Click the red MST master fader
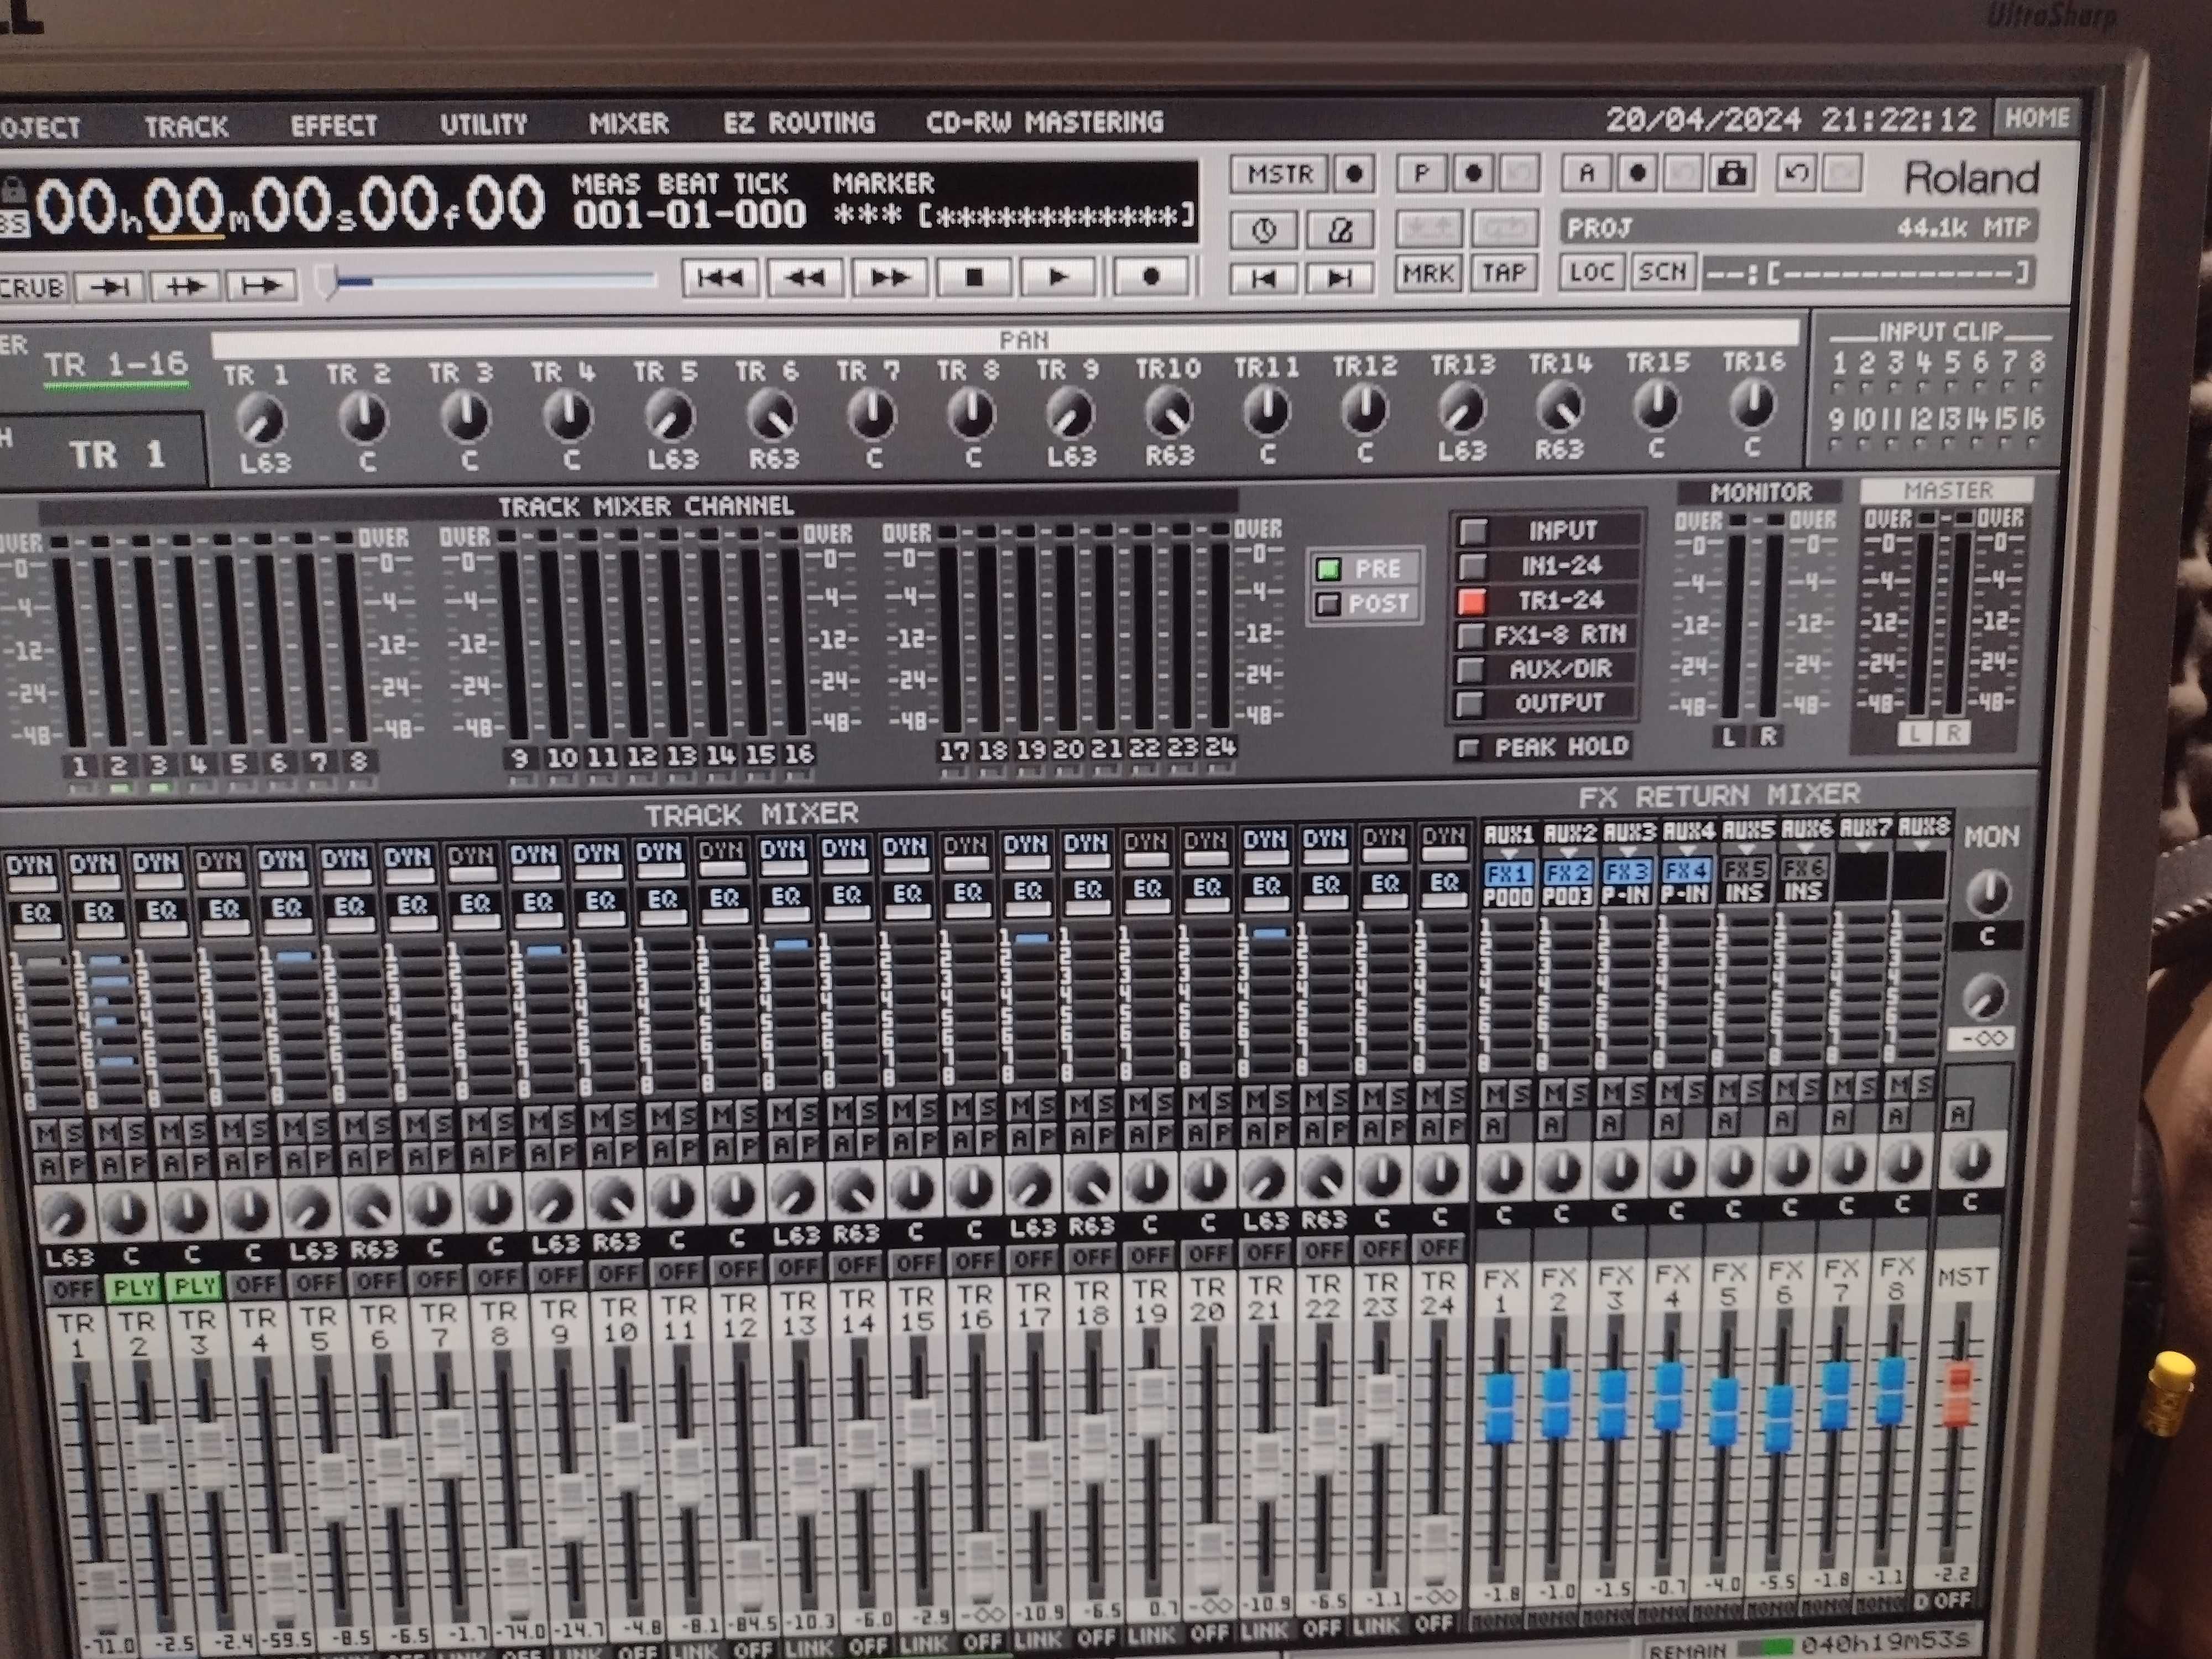Viewport: 2212px width, 1659px height. pyautogui.click(x=1957, y=1393)
